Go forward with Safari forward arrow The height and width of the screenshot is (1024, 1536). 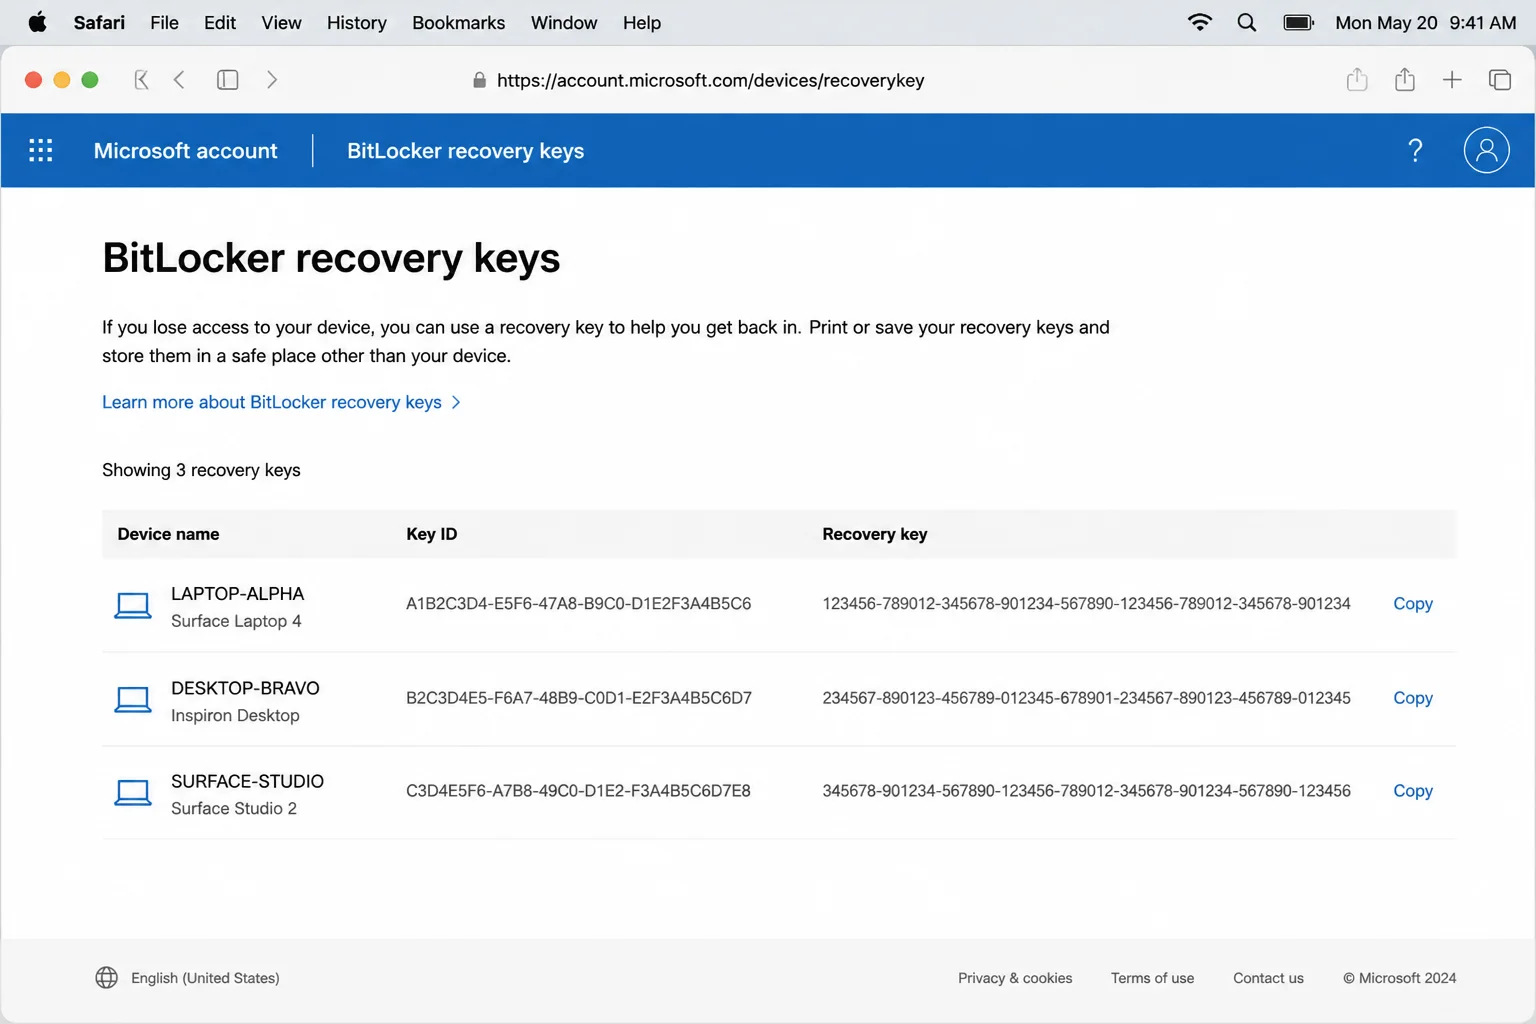pos(272,80)
